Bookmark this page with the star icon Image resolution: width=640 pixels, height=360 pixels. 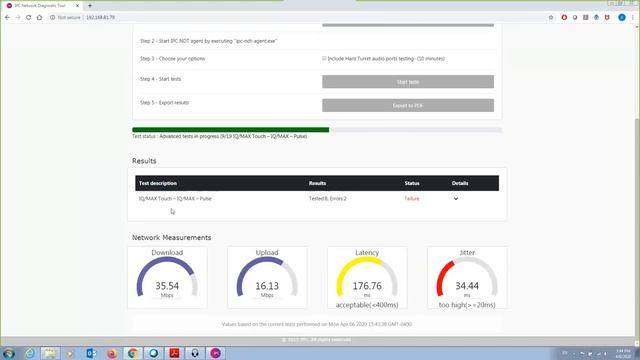click(x=551, y=18)
